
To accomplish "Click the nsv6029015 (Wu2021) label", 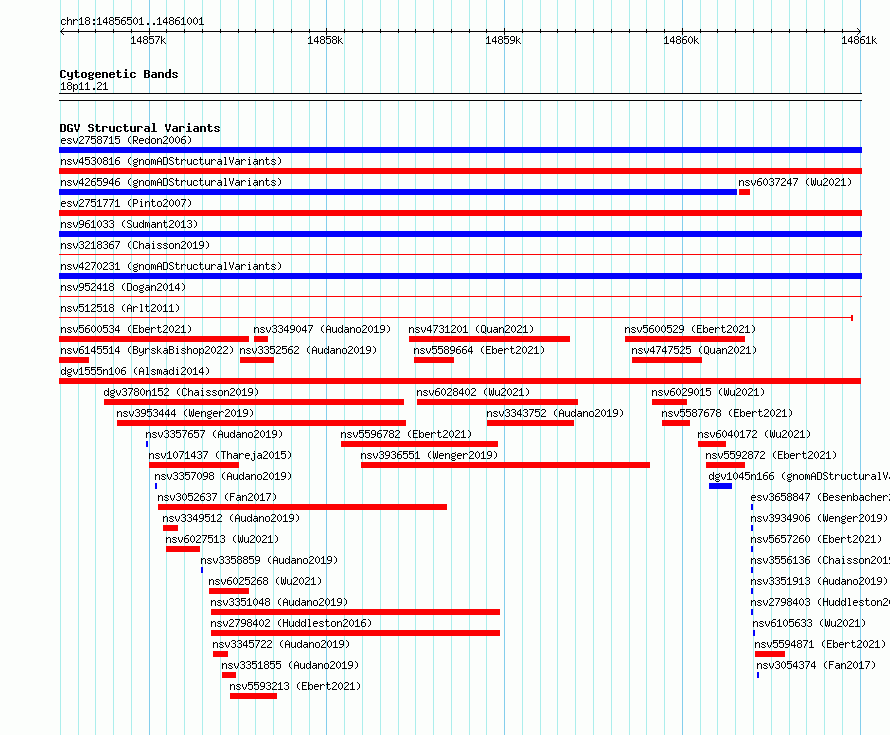I will click(708, 392).
